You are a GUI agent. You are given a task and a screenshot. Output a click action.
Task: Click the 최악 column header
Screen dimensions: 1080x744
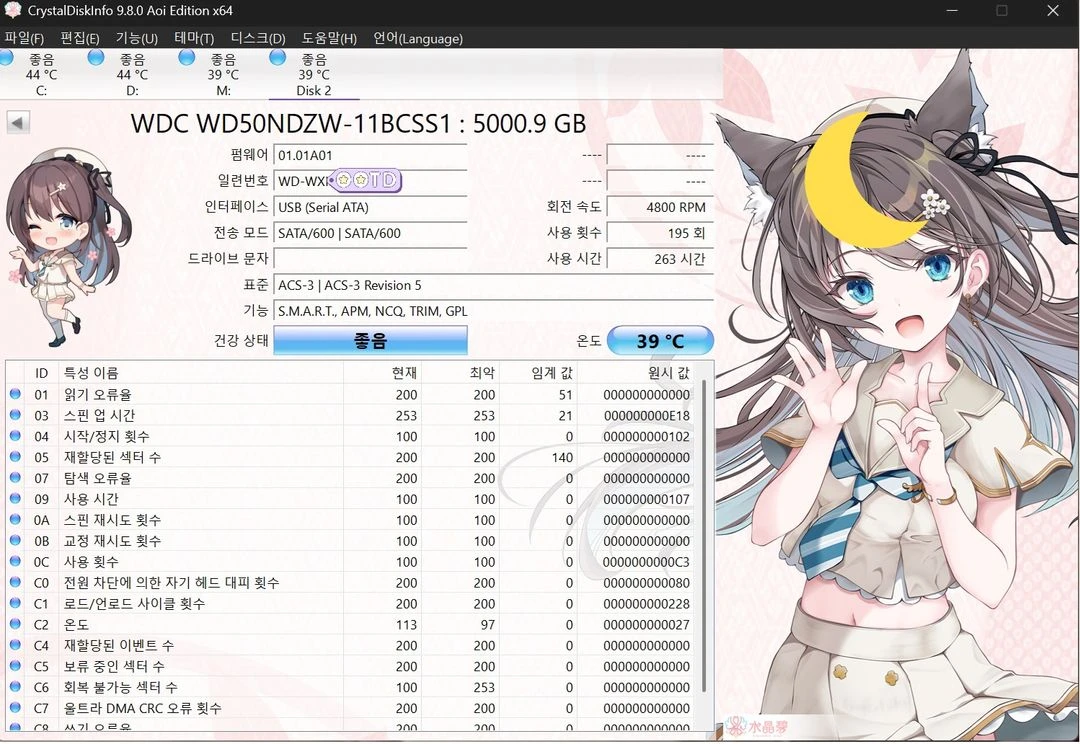460,373
